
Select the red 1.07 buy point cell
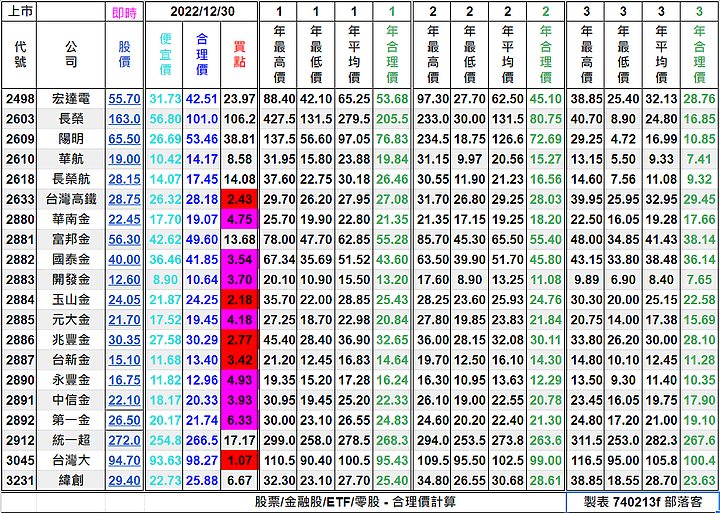pyautogui.click(x=239, y=461)
